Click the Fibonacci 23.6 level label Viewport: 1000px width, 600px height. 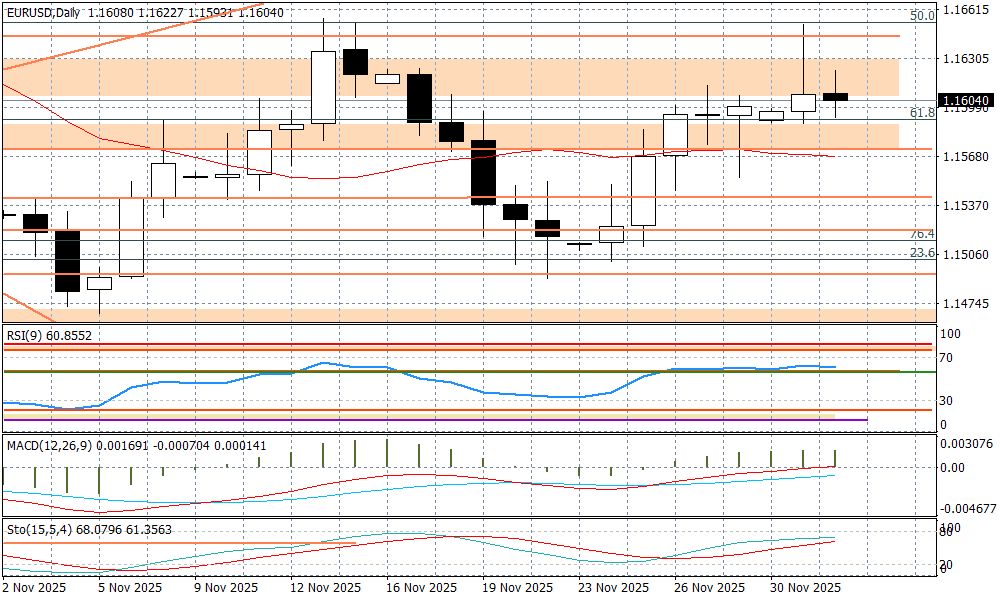point(921,253)
